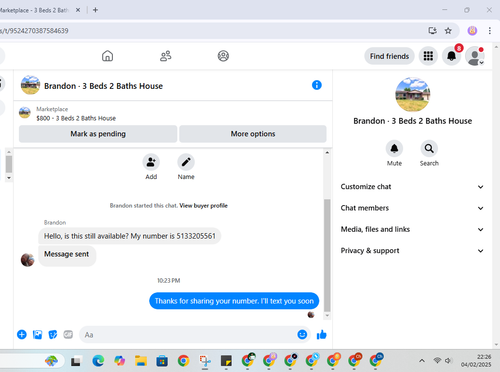Click the chat scrollbar up arrow

pos(327,153)
